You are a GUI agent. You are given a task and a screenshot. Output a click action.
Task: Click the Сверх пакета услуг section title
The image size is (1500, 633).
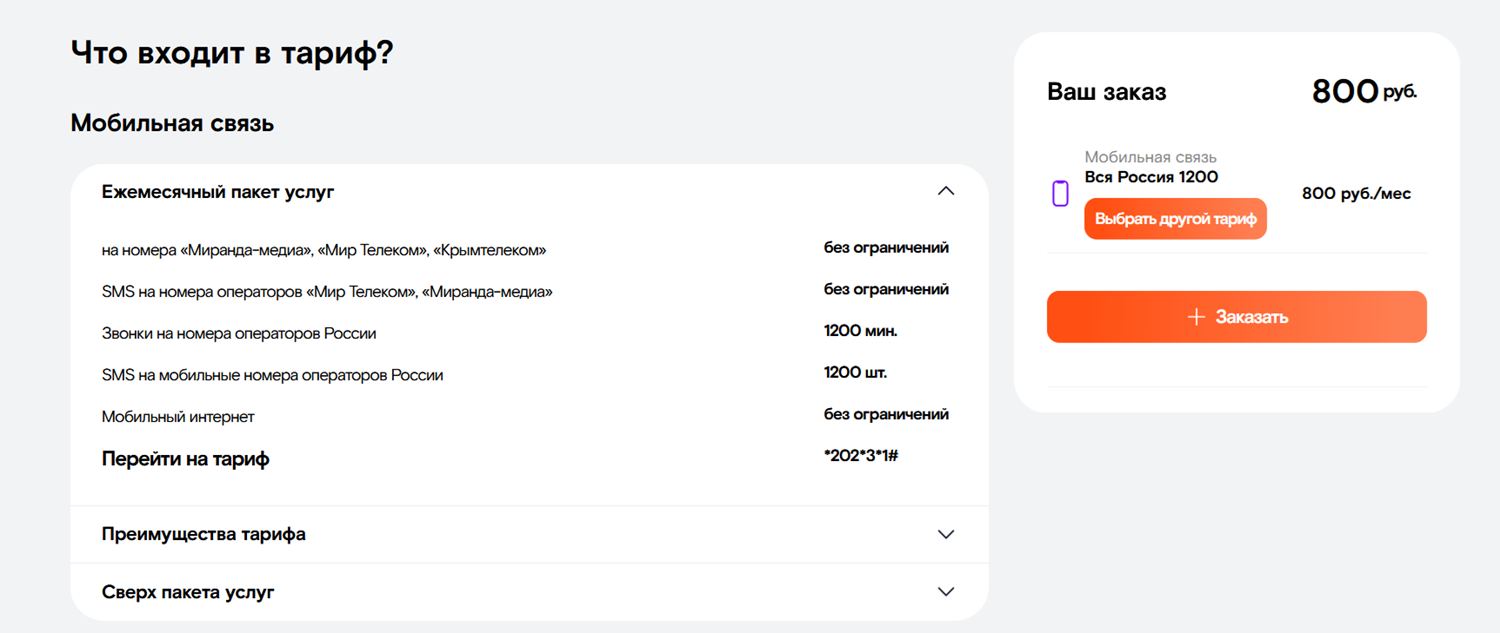click(x=188, y=592)
